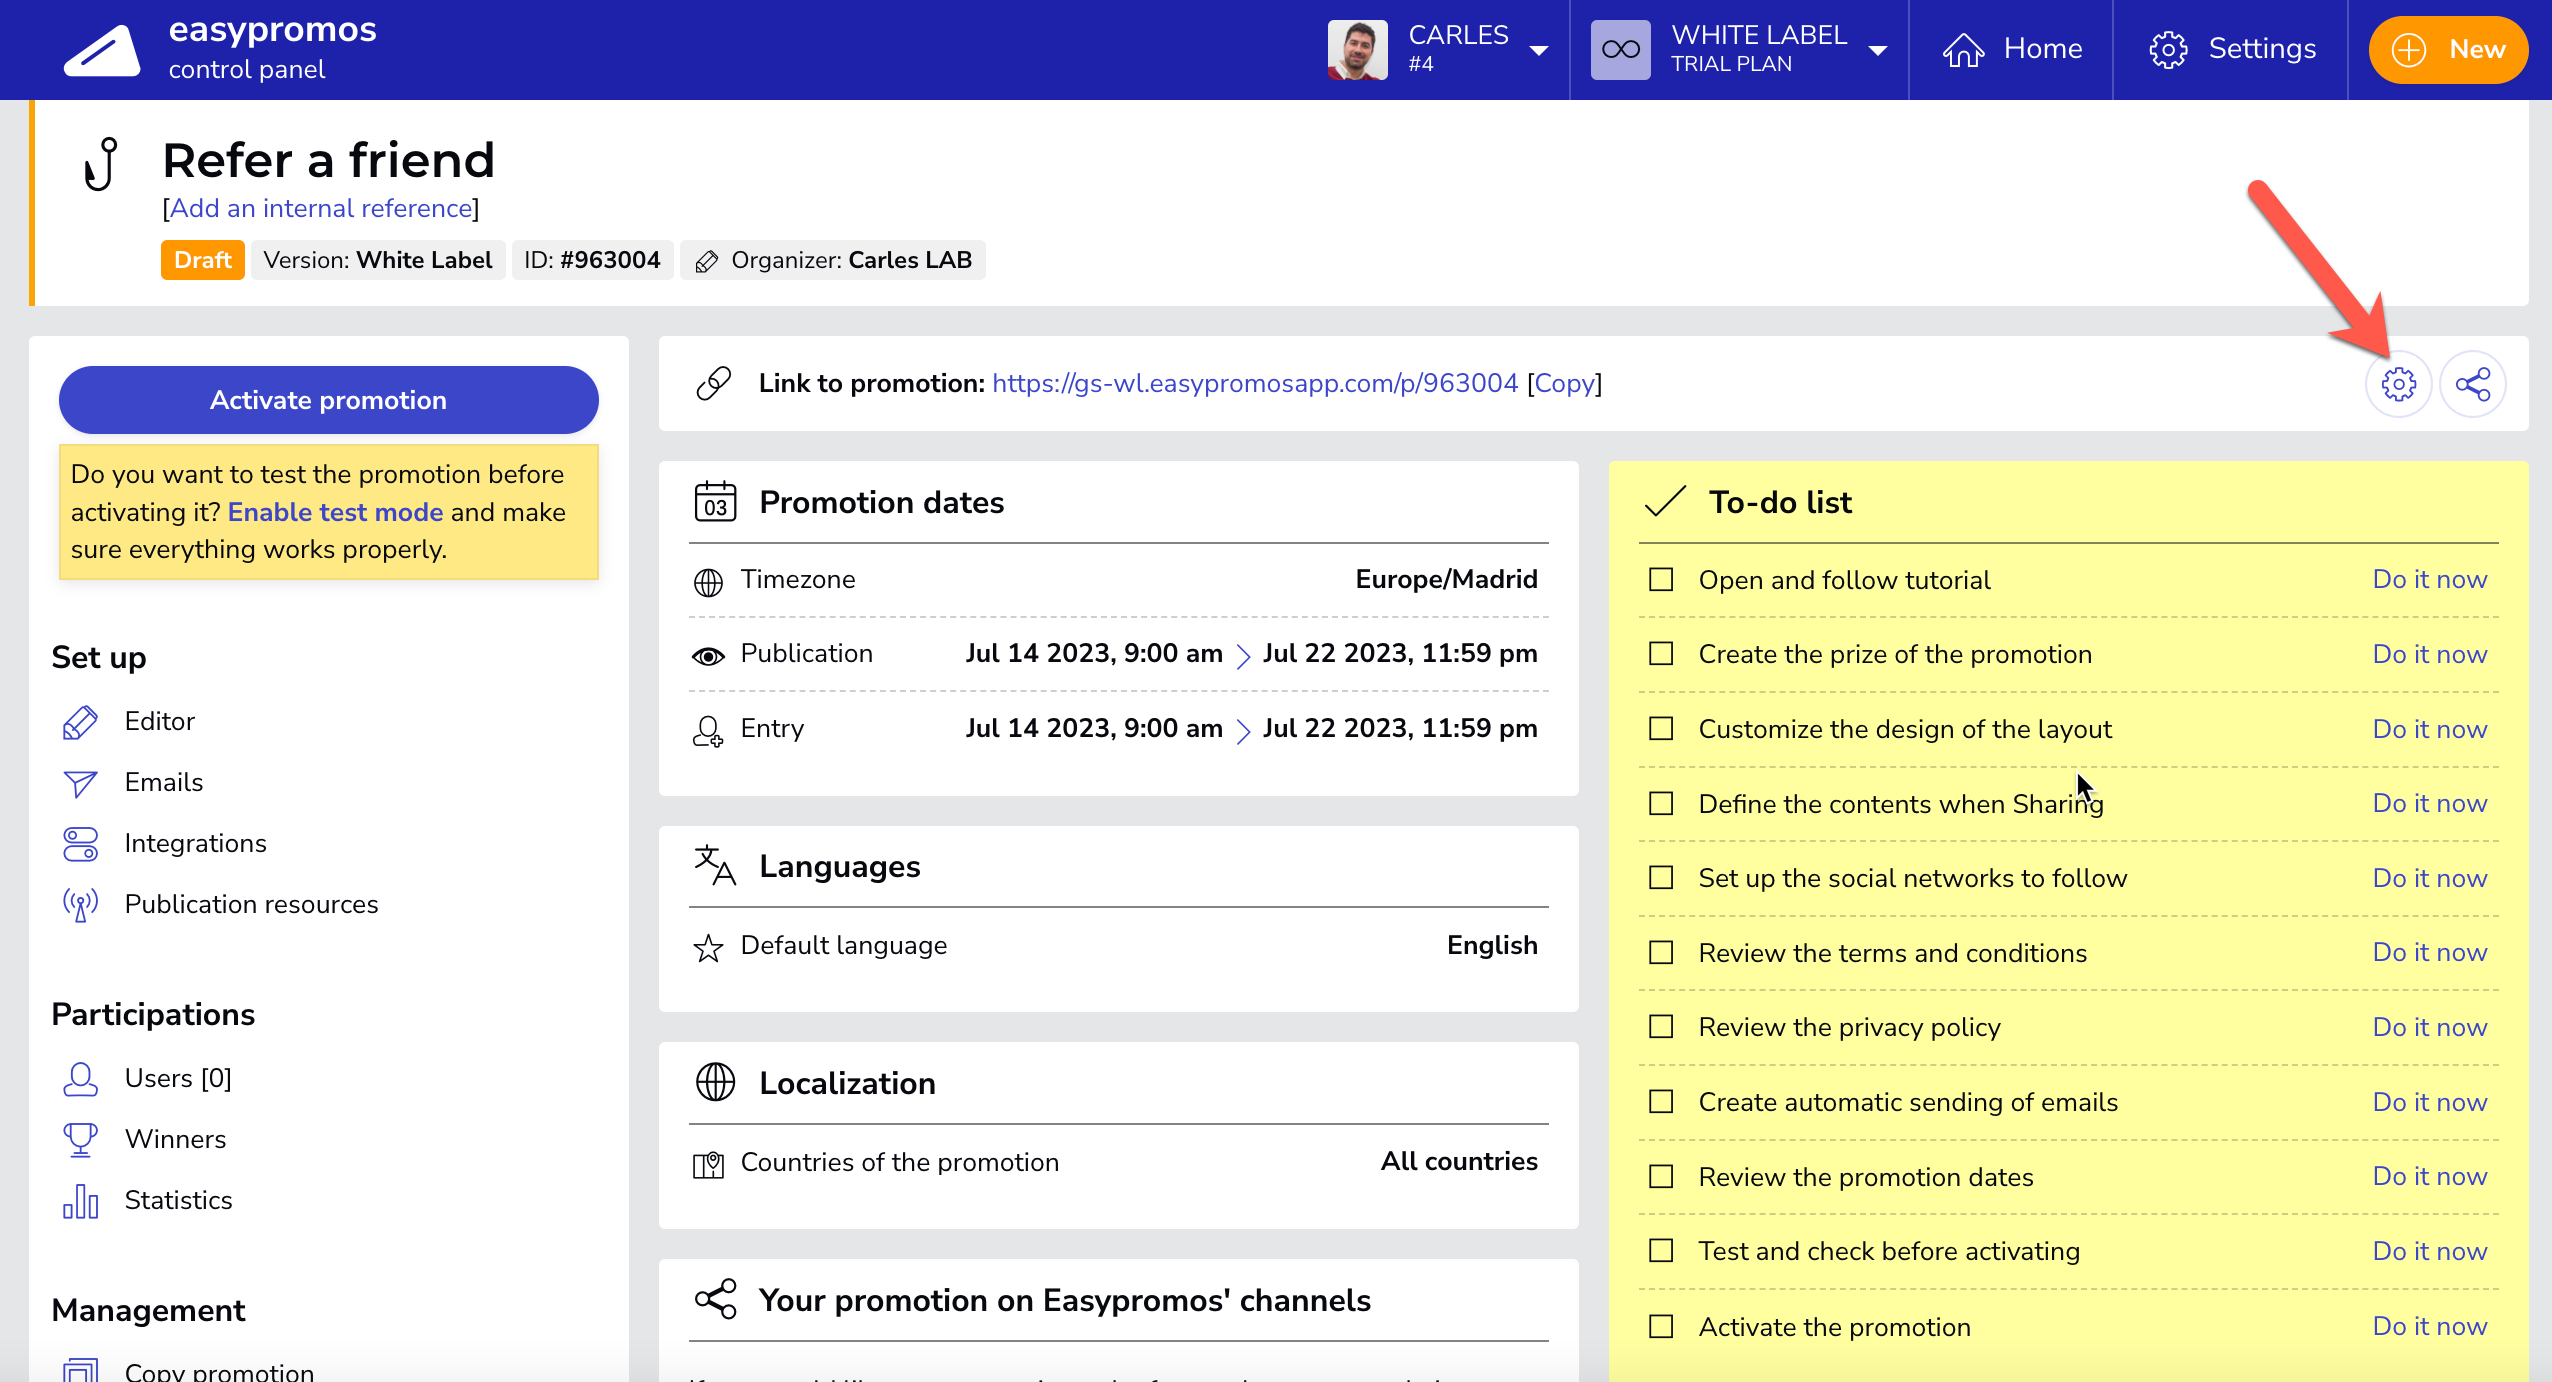Open Settings in top navigation

click(x=2232, y=49)
